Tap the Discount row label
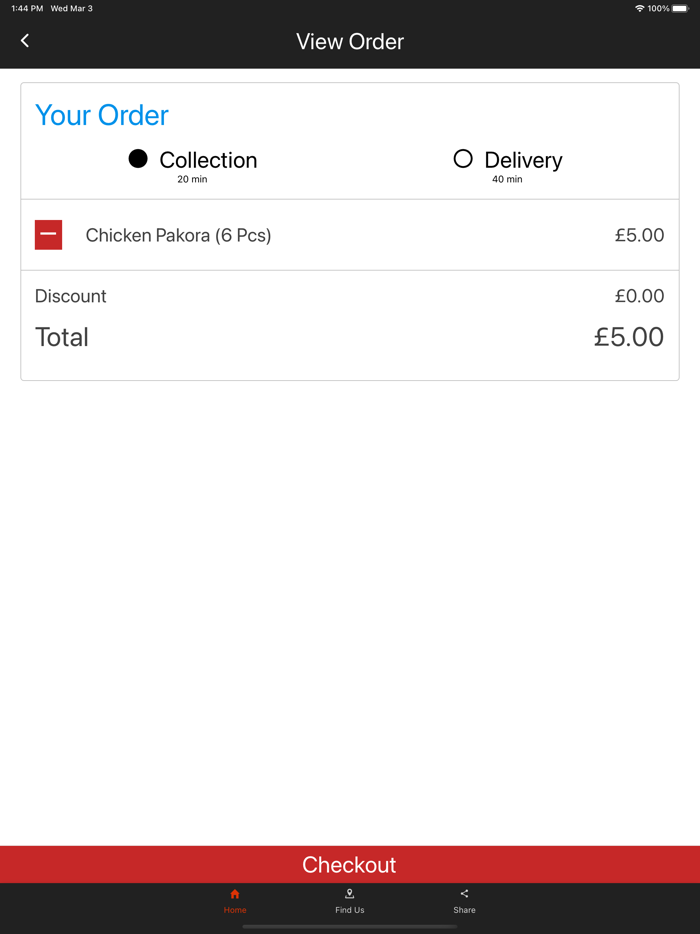700x934 pixels. point(70,296)
